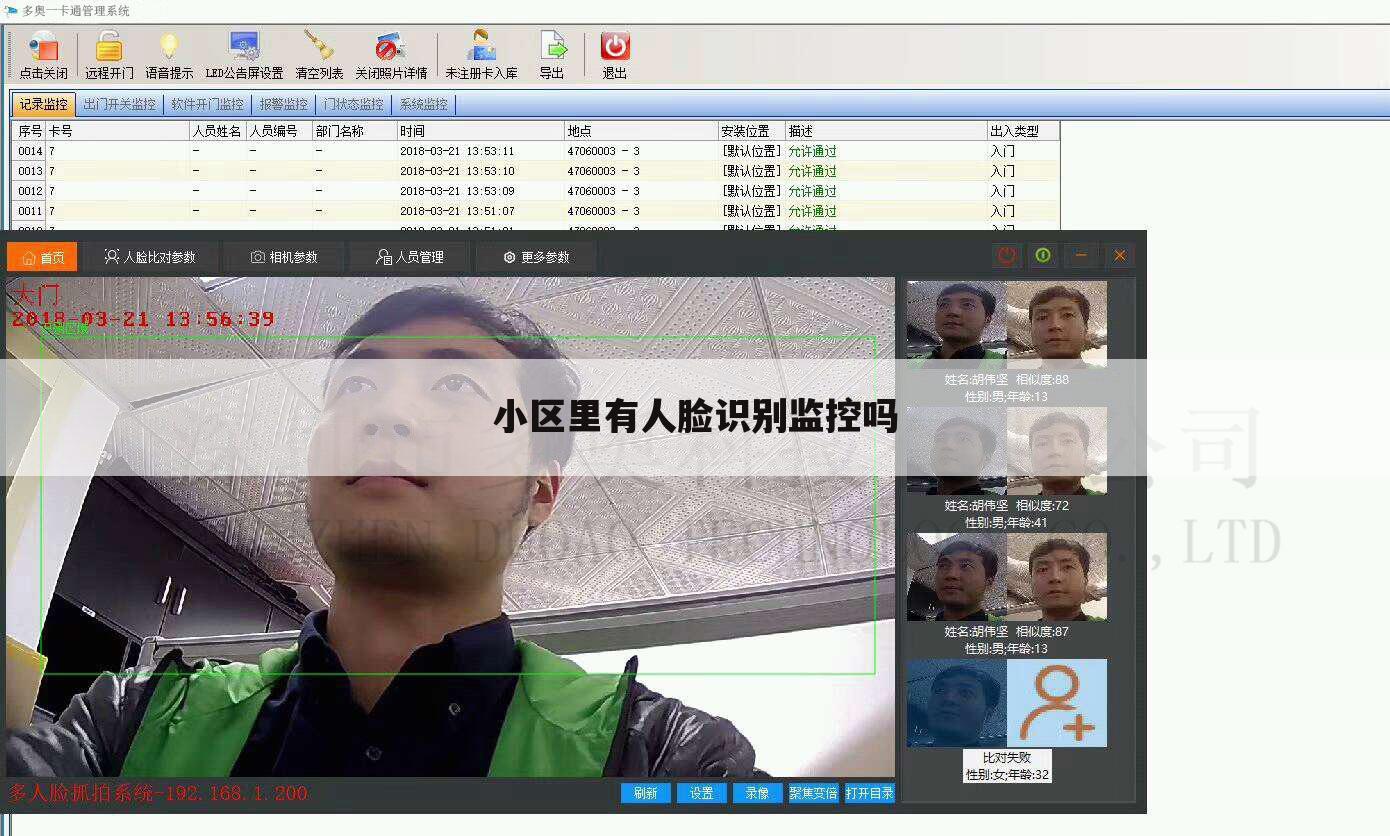Switch to the 记录监控 tab
Image resolution: width=1390 pixels, height=836 pixels.
44,104
